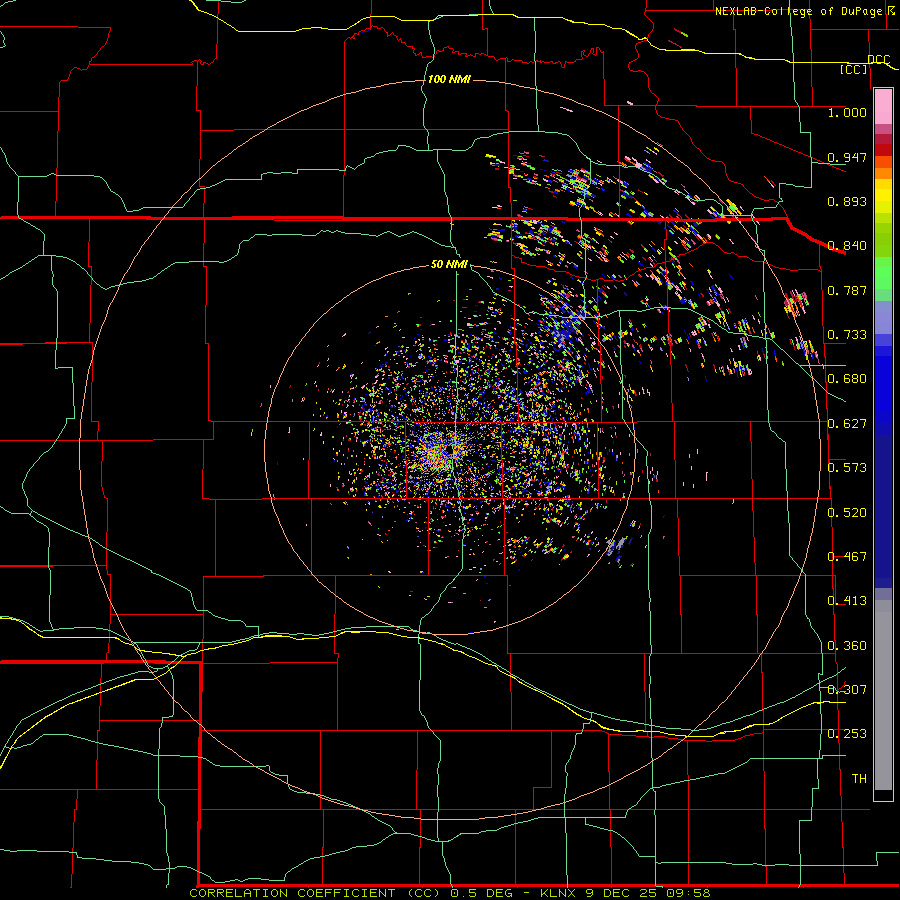Click the 0.840 scale value

coord(847,246)
